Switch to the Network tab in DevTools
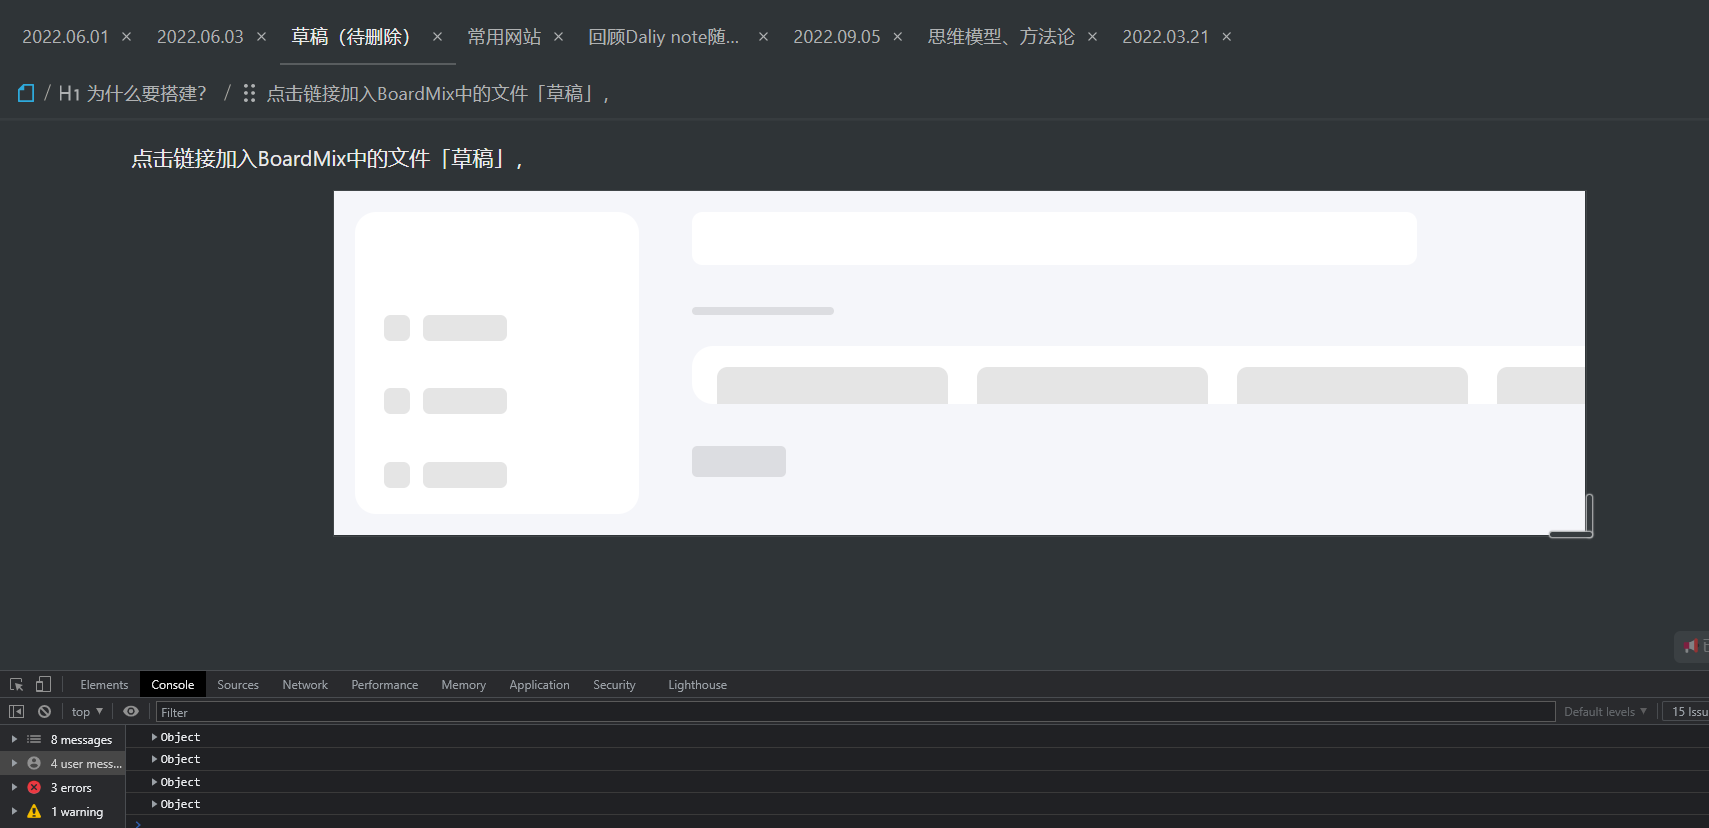This screenshot has height=828, width=1709. coord(304,685)
